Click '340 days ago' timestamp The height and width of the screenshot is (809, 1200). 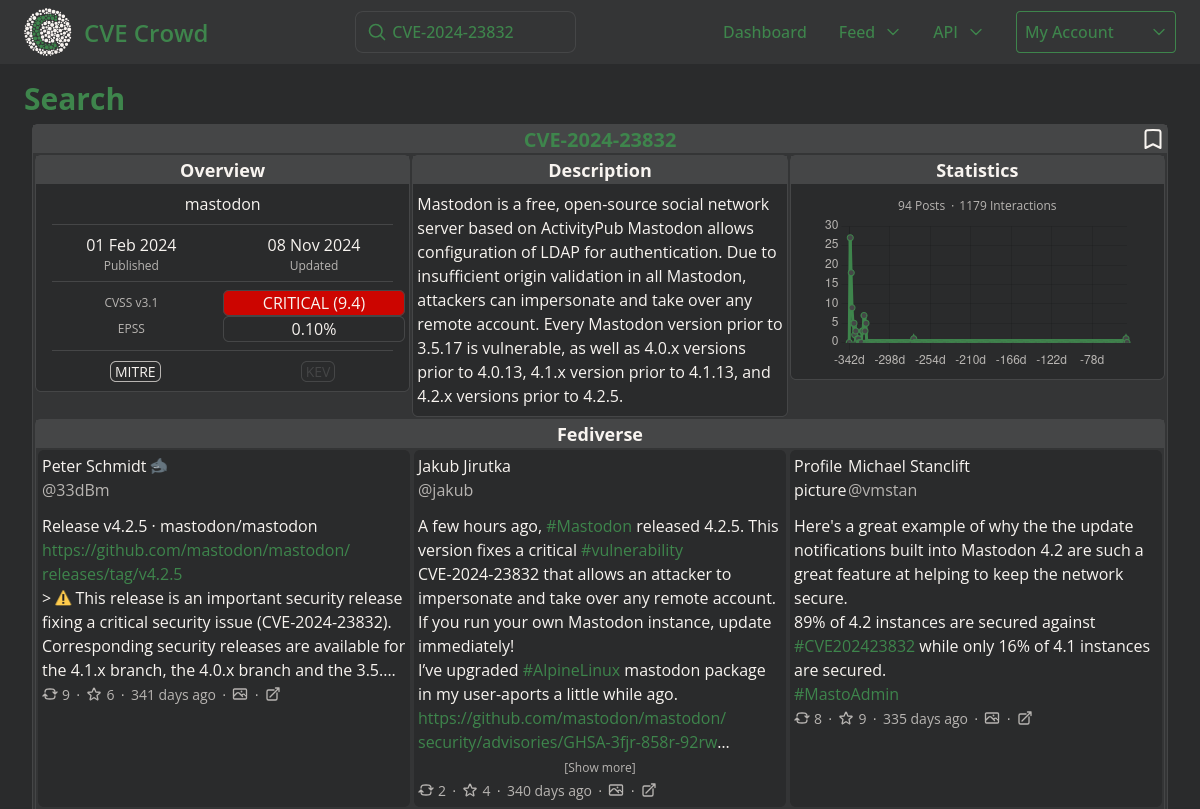point(549,791)
